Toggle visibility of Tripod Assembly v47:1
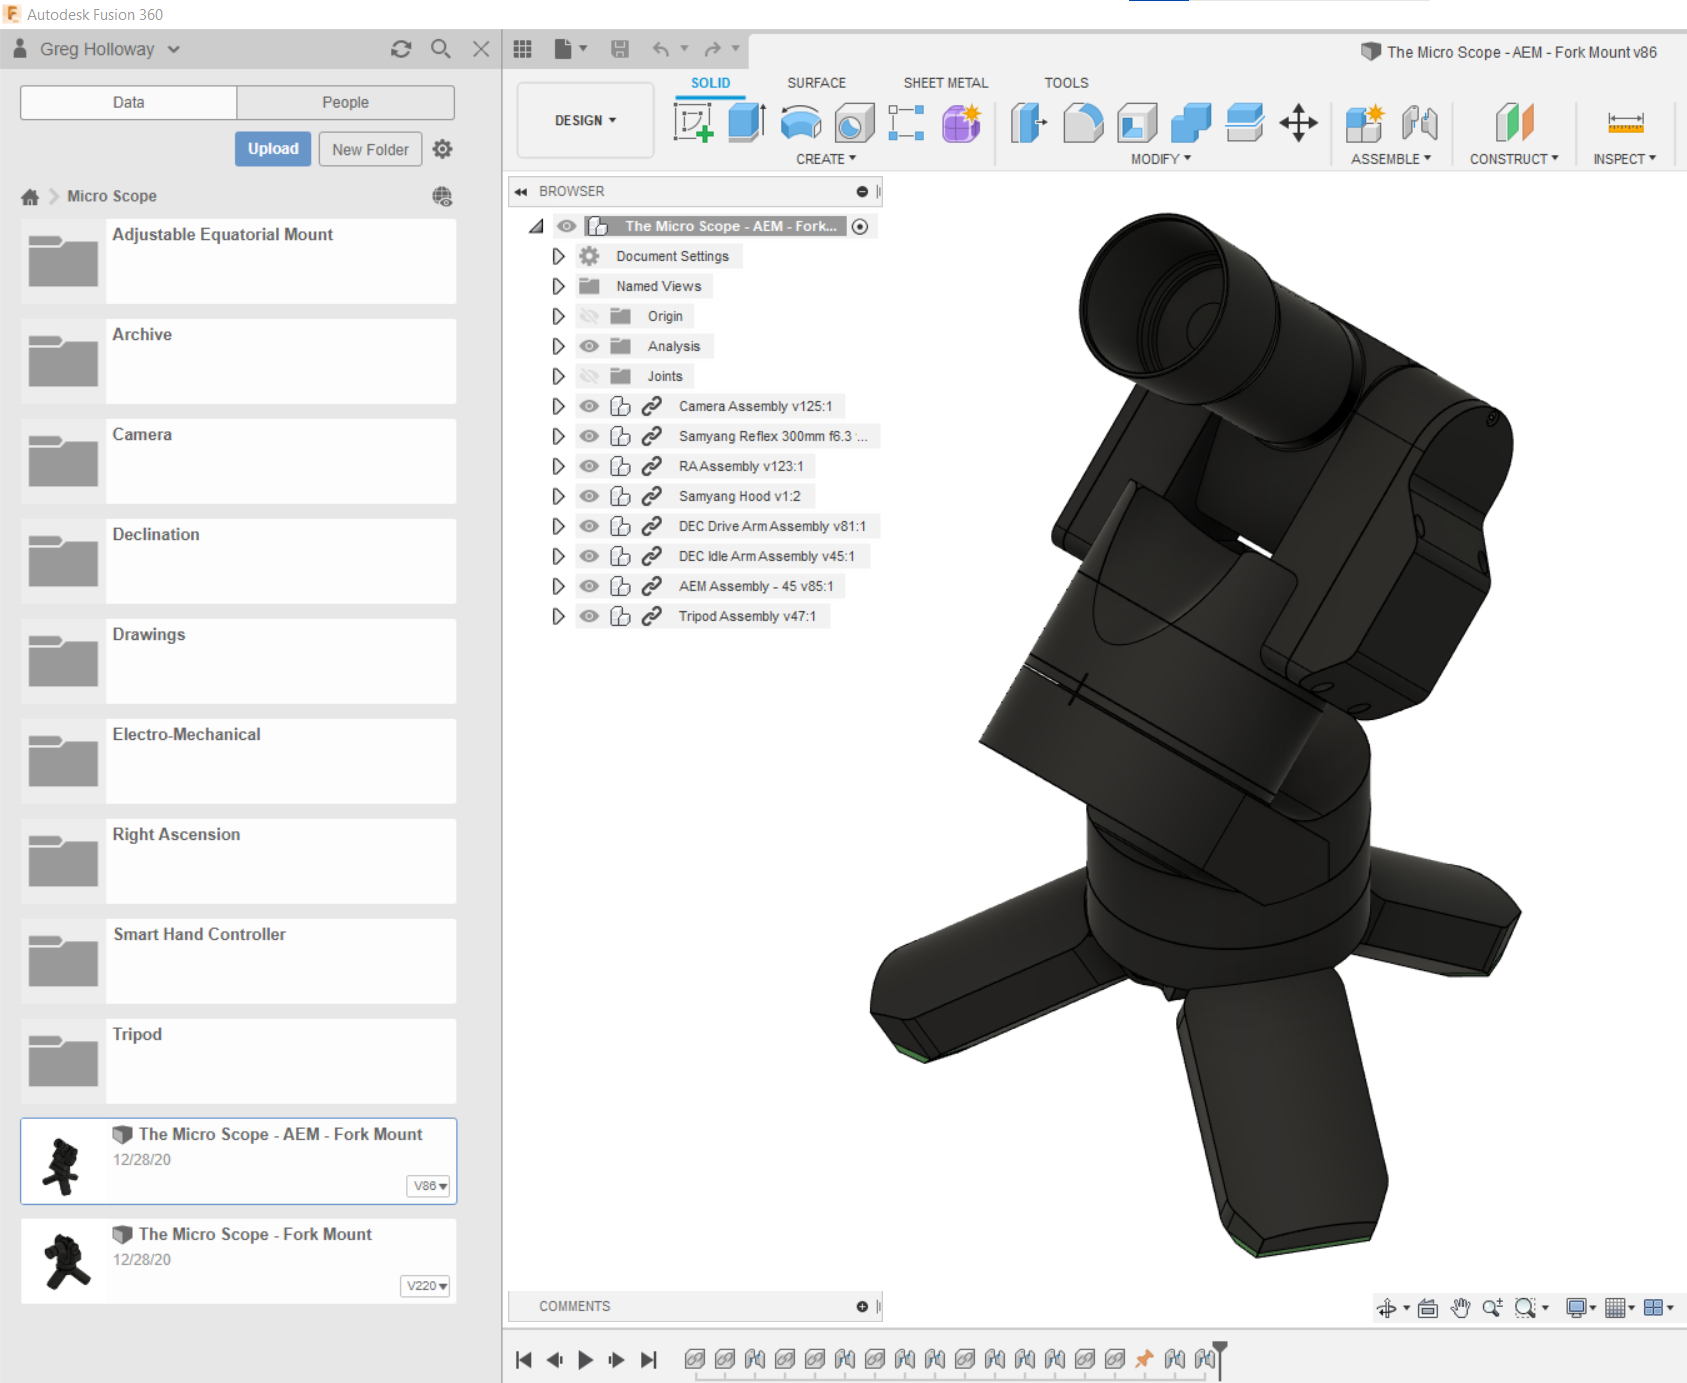The image size is (1687, 1383). [589, 616]
